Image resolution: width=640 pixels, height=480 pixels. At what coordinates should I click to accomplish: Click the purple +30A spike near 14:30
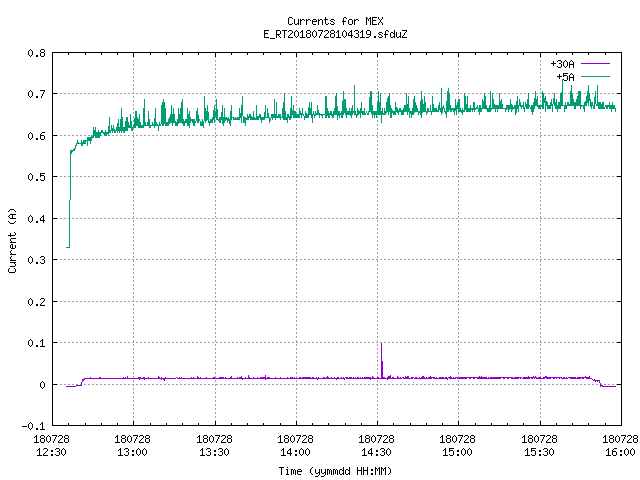(382, 360)
